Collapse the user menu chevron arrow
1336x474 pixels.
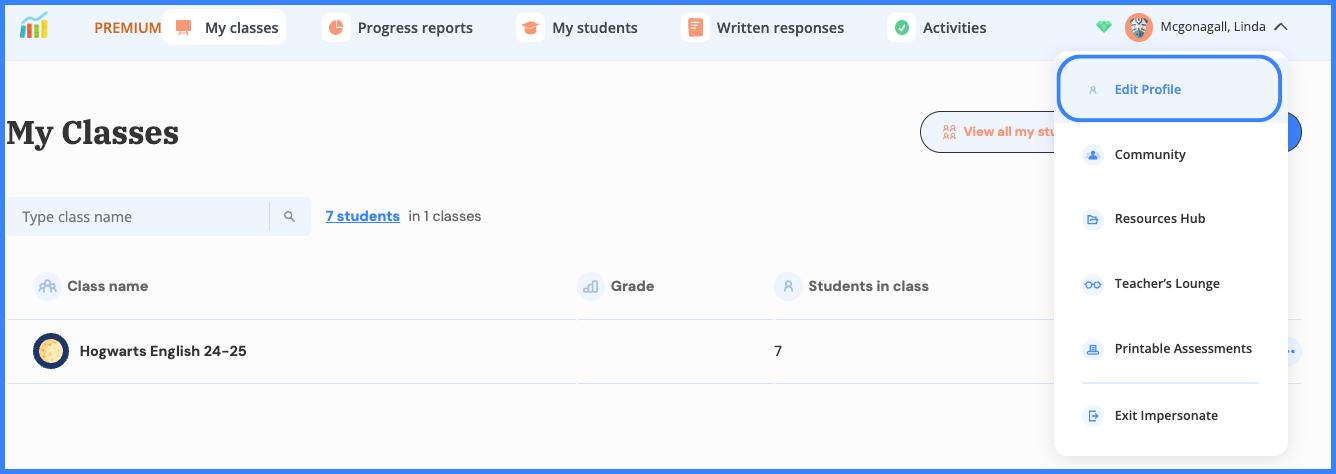1281,28
